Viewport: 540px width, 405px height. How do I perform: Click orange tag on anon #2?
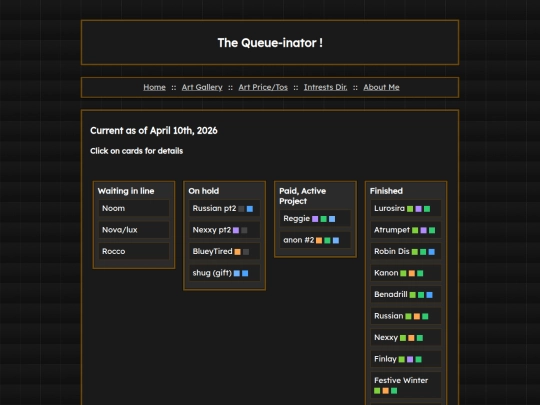319,241
